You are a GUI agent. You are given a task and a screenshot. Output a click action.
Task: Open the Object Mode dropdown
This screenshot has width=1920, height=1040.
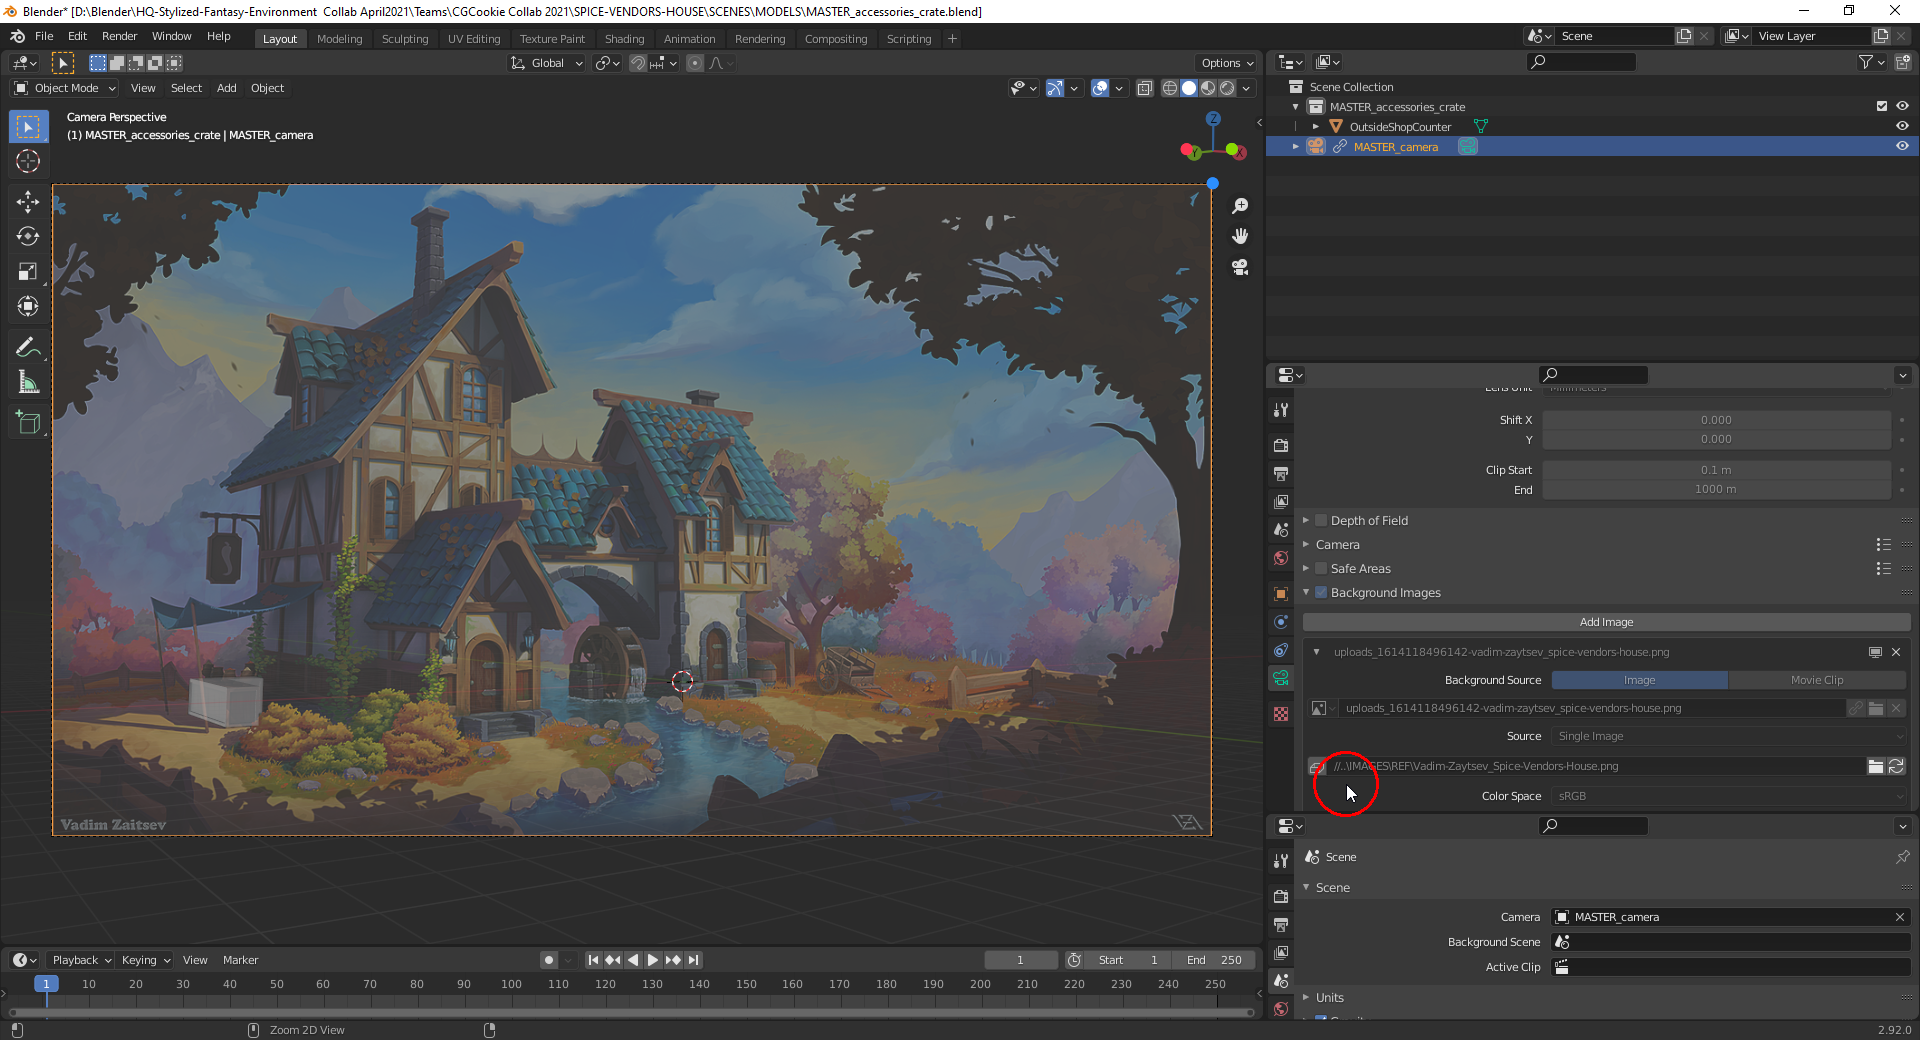tap(65, 88)
